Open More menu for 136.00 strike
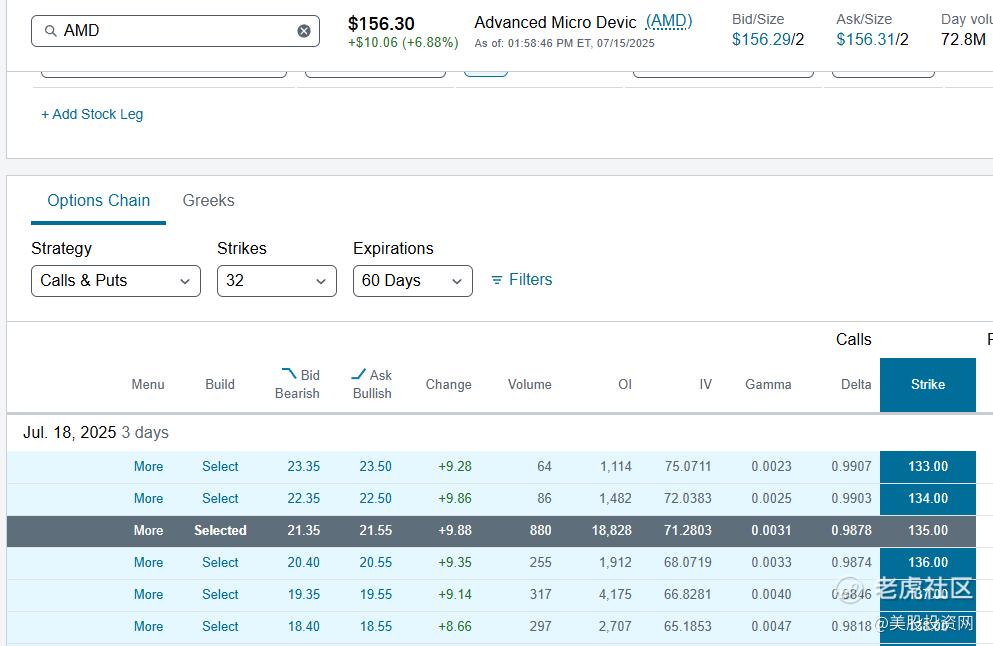 (148, 562)
